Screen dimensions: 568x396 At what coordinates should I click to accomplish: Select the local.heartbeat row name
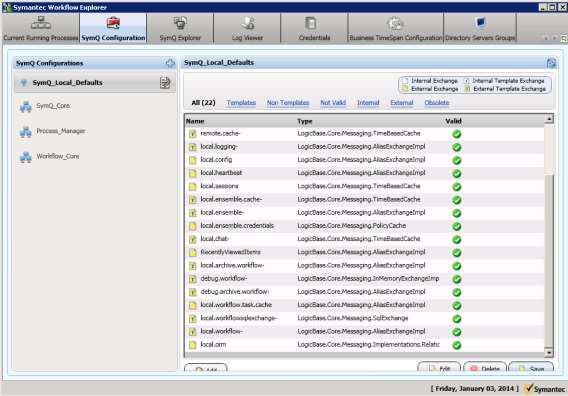tap(221, 173)
